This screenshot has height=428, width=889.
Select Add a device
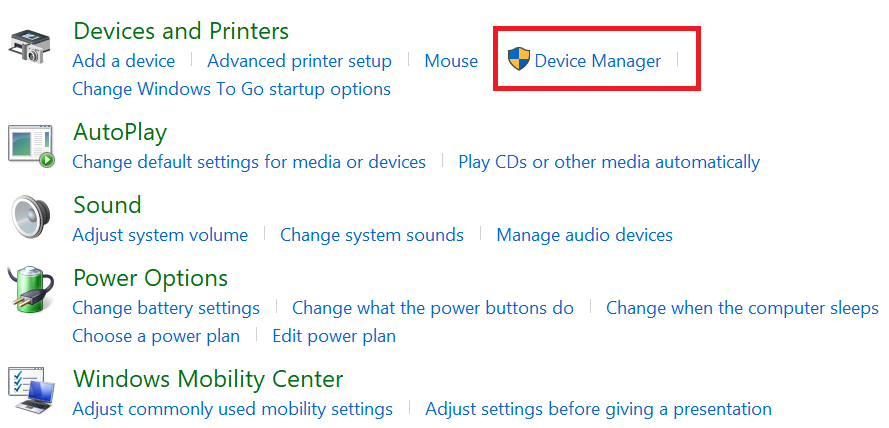pos(124,61)
